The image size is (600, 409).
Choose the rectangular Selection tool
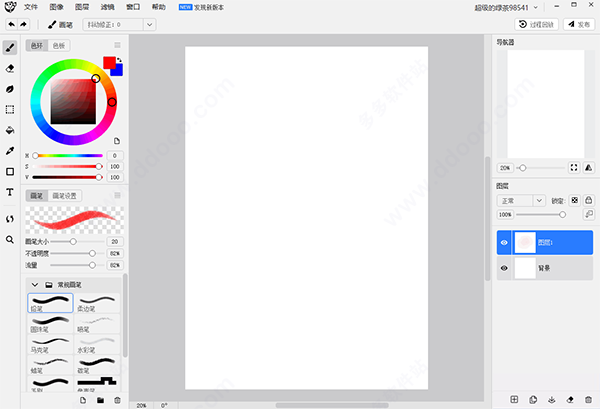(x=10, y=109)
